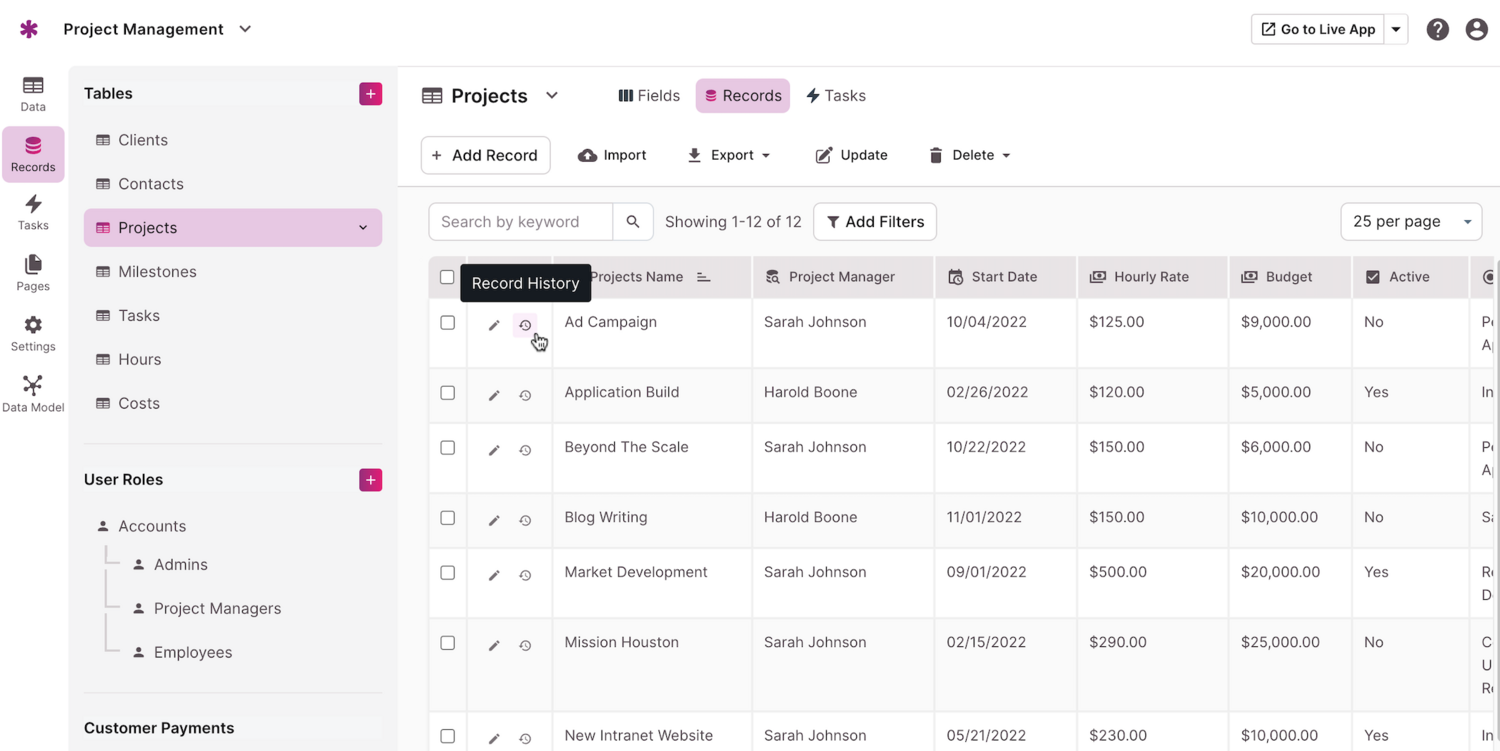The width and height of the screenshot is (1500, 751).
Task: Open the 25 per page dropdown
Action: point(1410,222)
